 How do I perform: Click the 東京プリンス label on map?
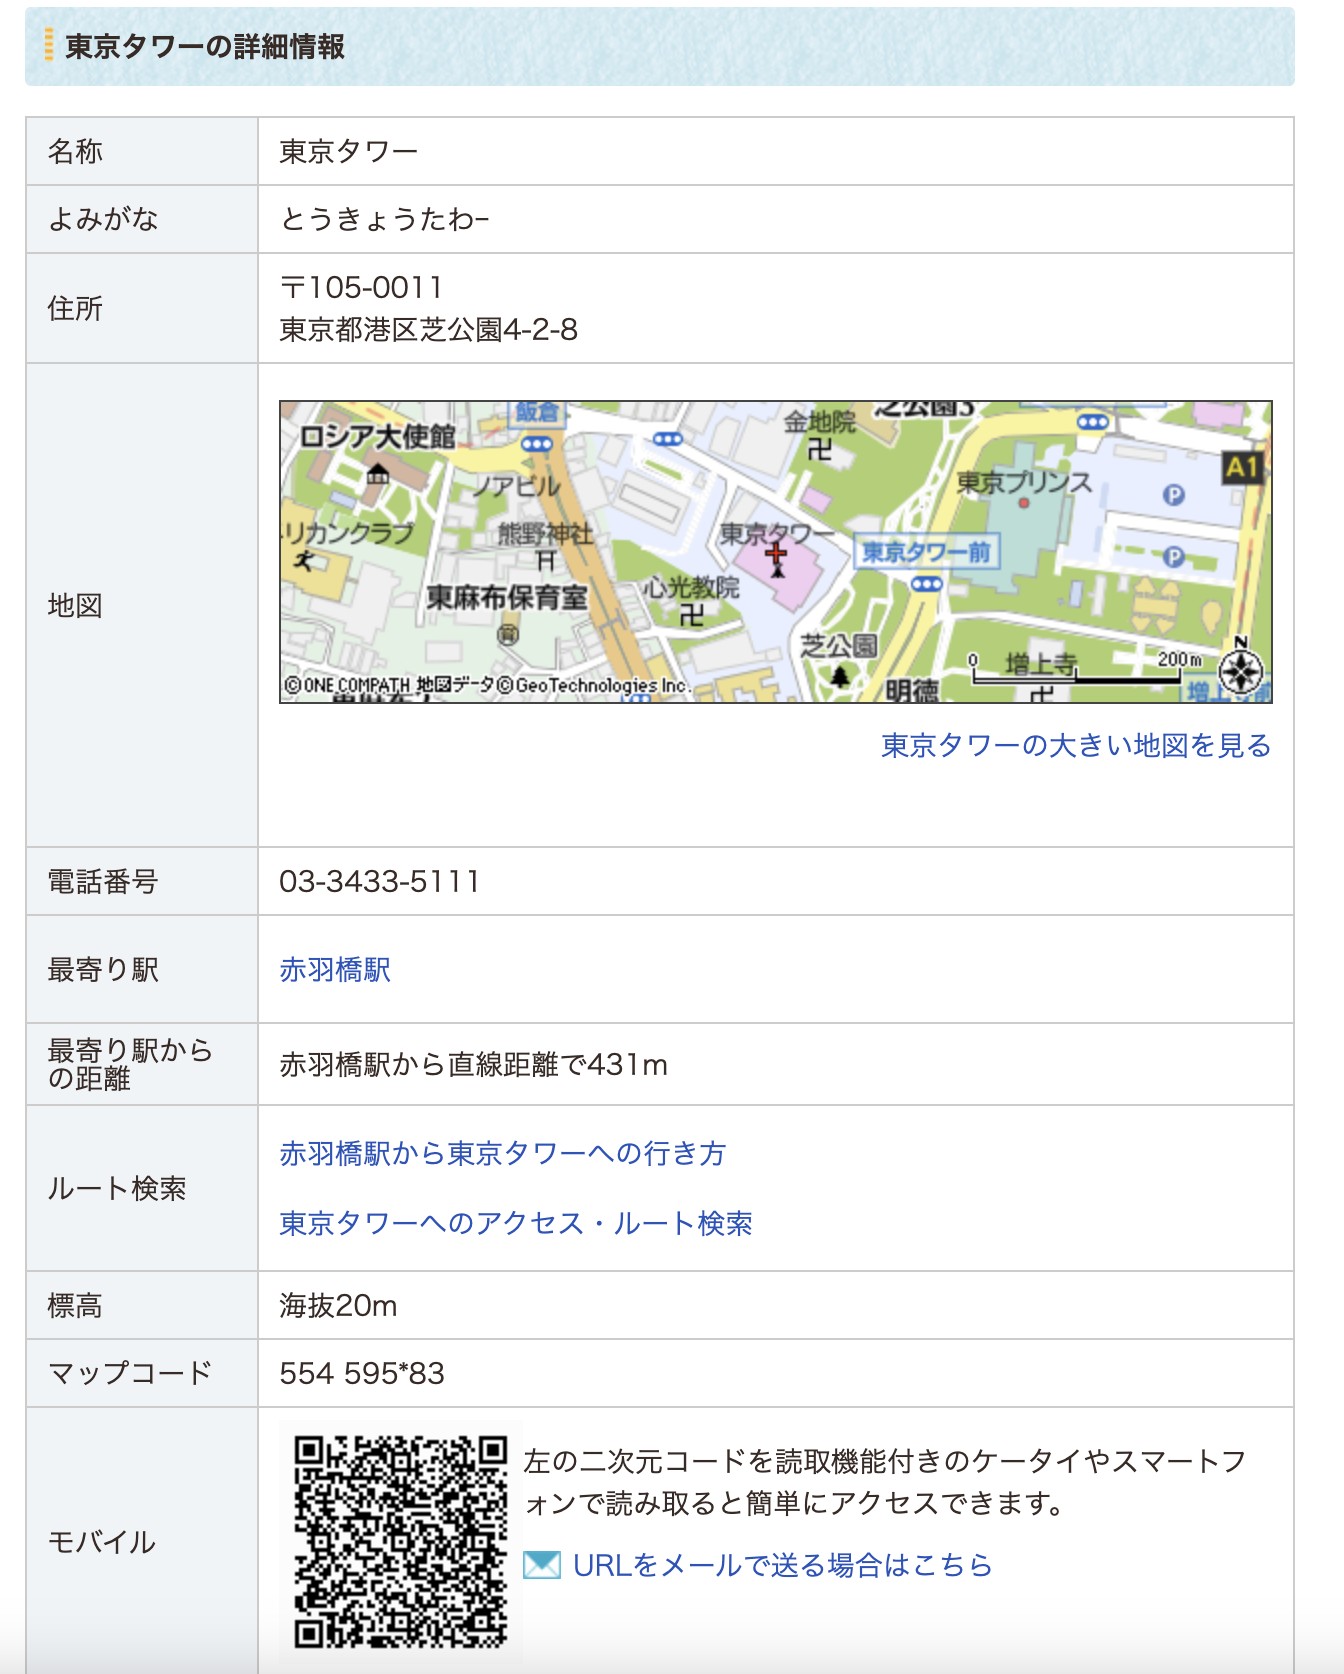tap(1024, 482)
